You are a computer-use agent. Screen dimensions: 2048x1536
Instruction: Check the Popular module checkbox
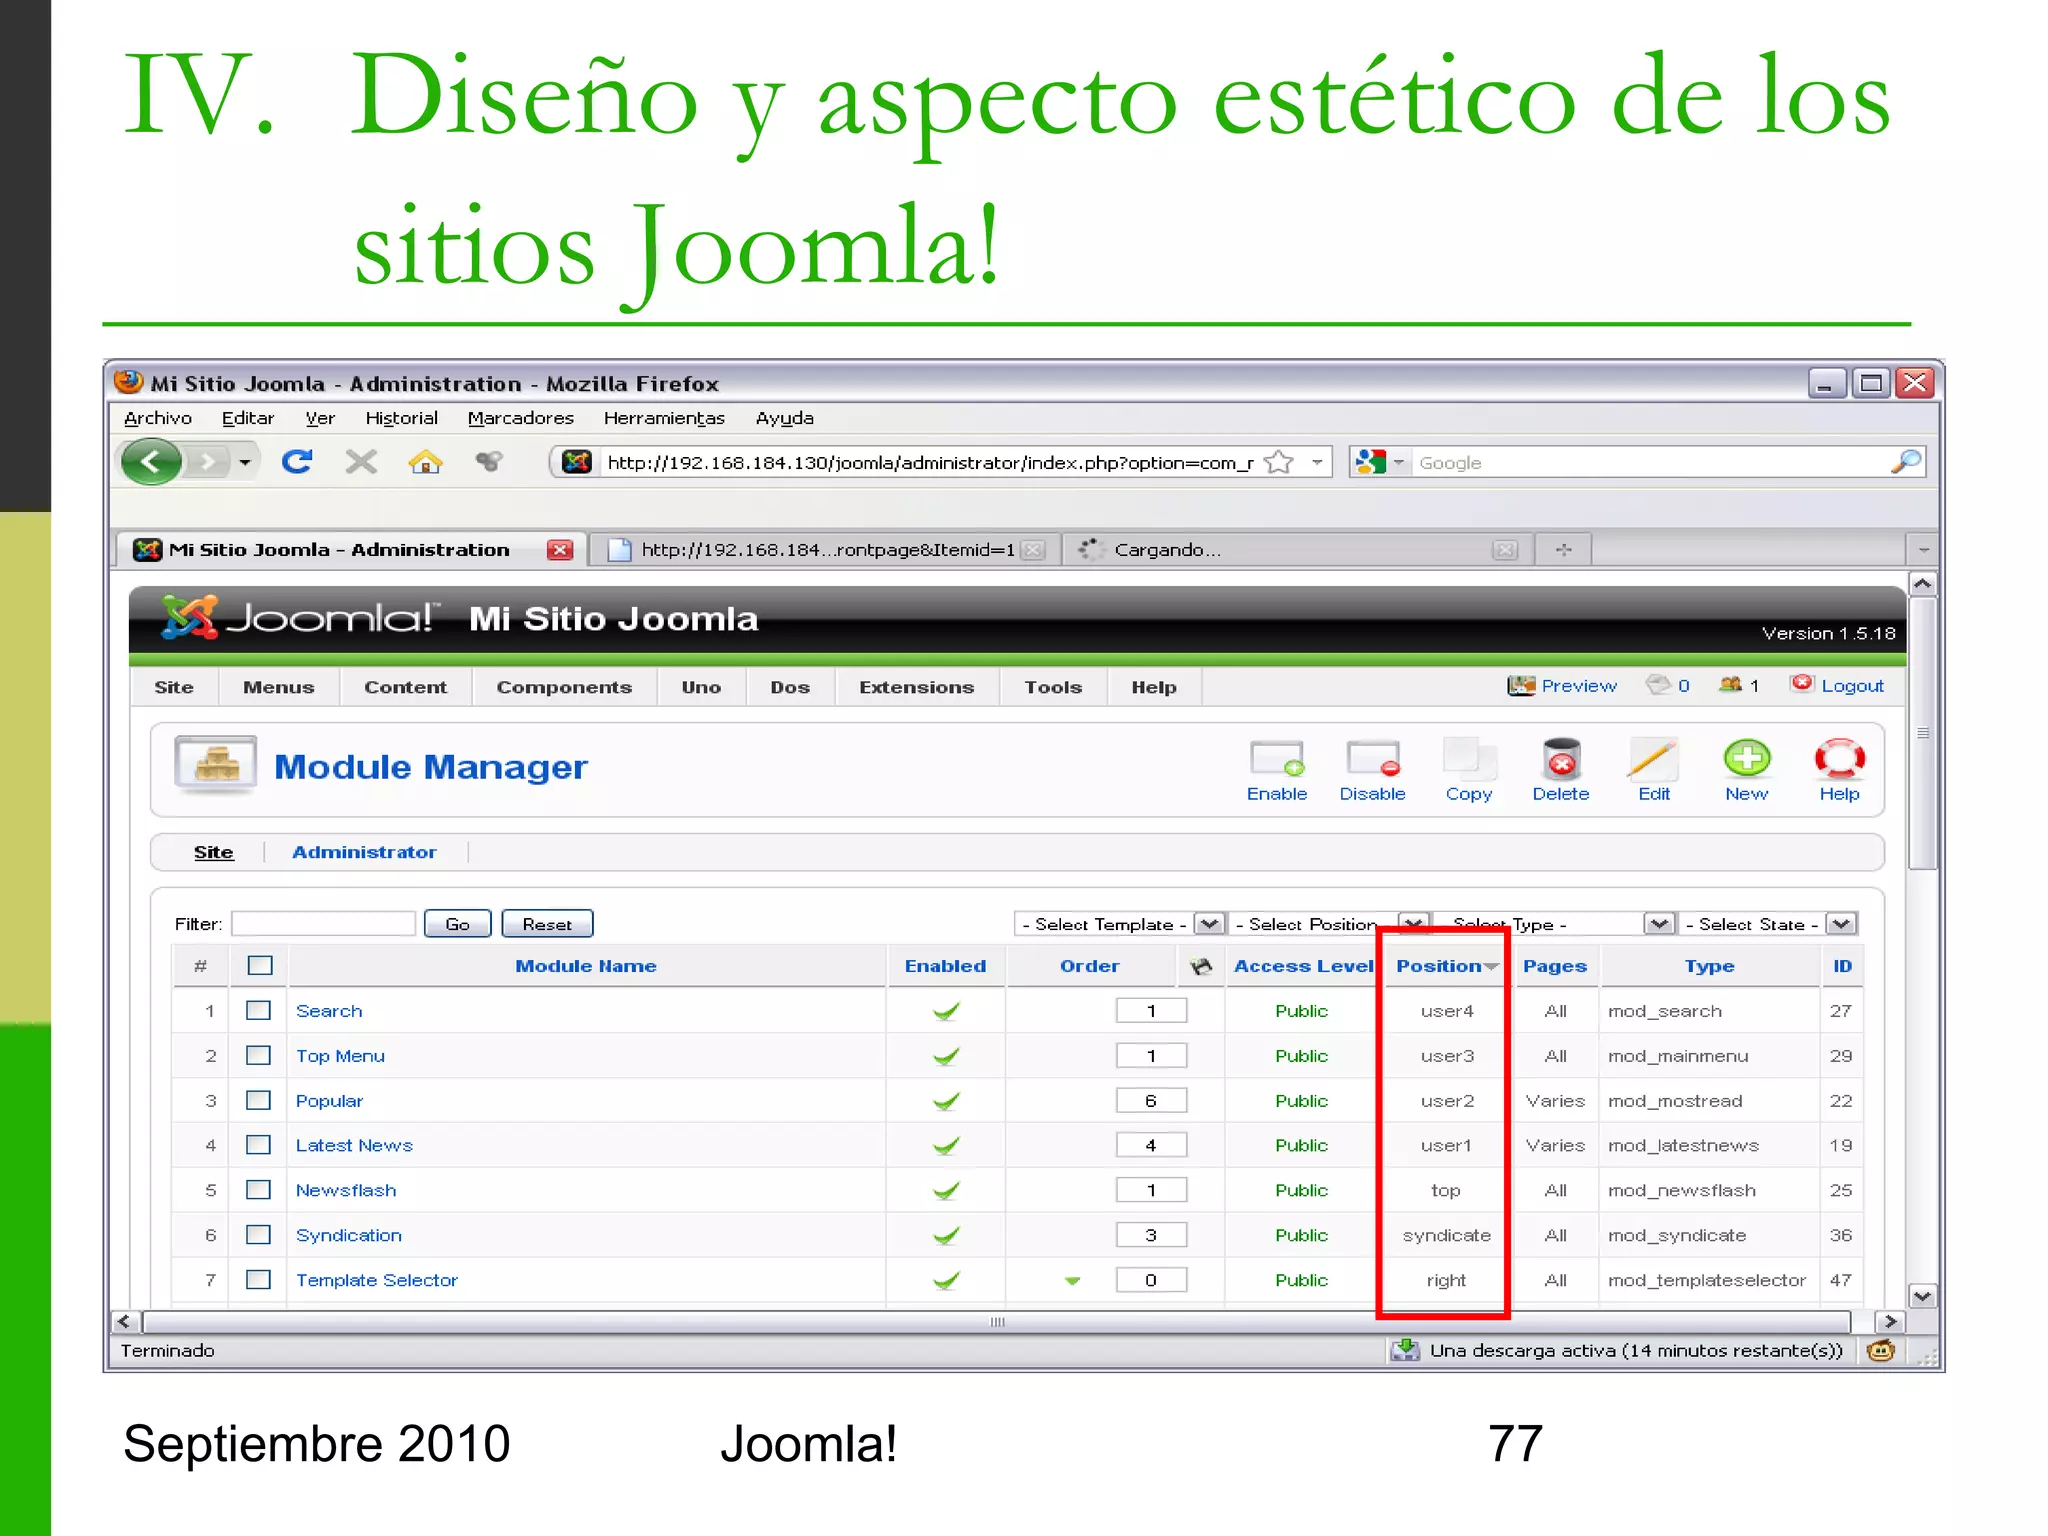point(258,1100)
